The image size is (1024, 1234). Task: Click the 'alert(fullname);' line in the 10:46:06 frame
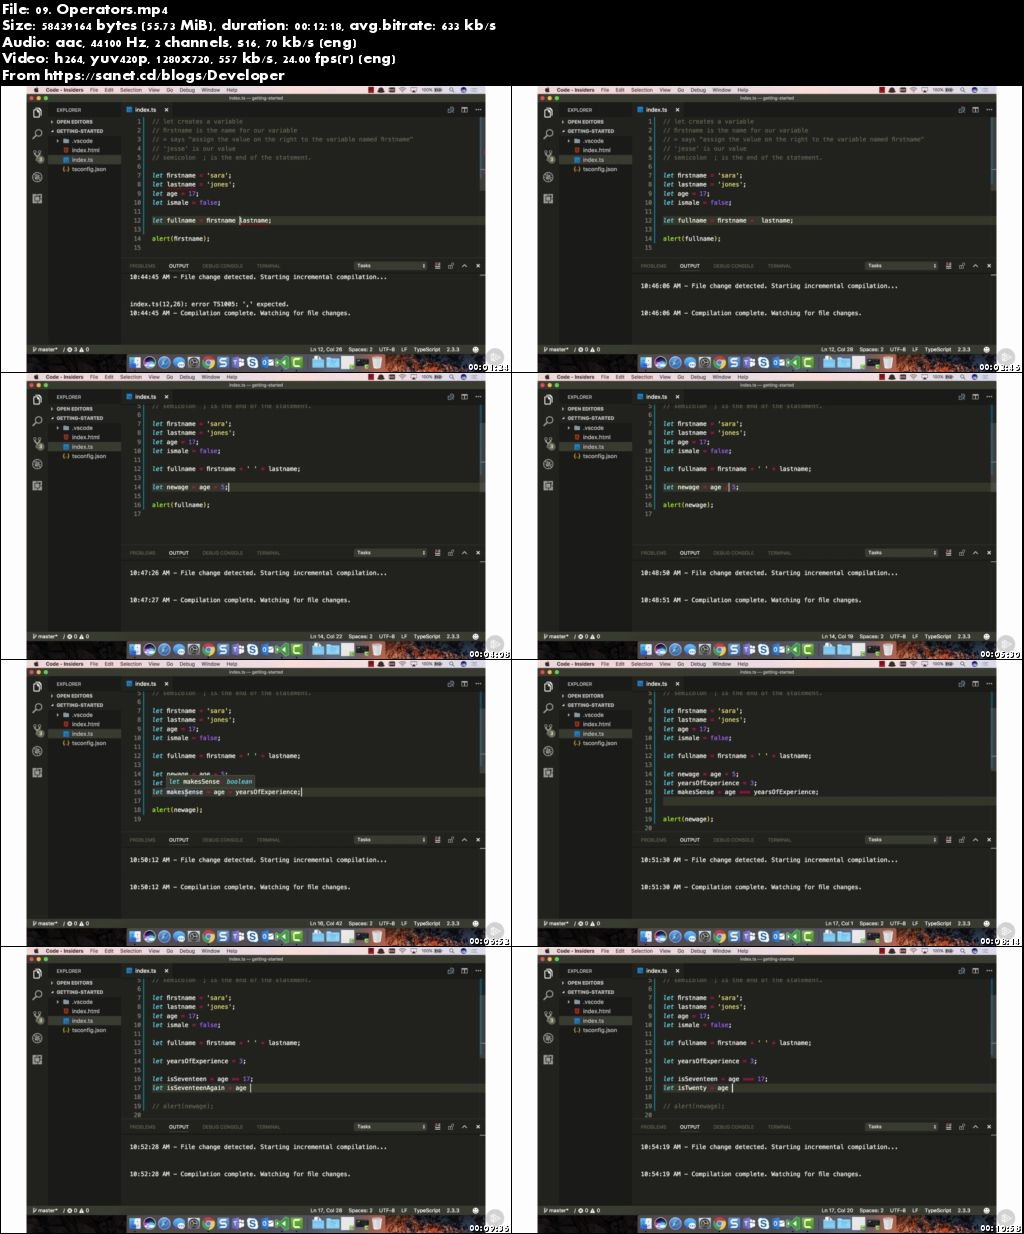pos(691,238)
